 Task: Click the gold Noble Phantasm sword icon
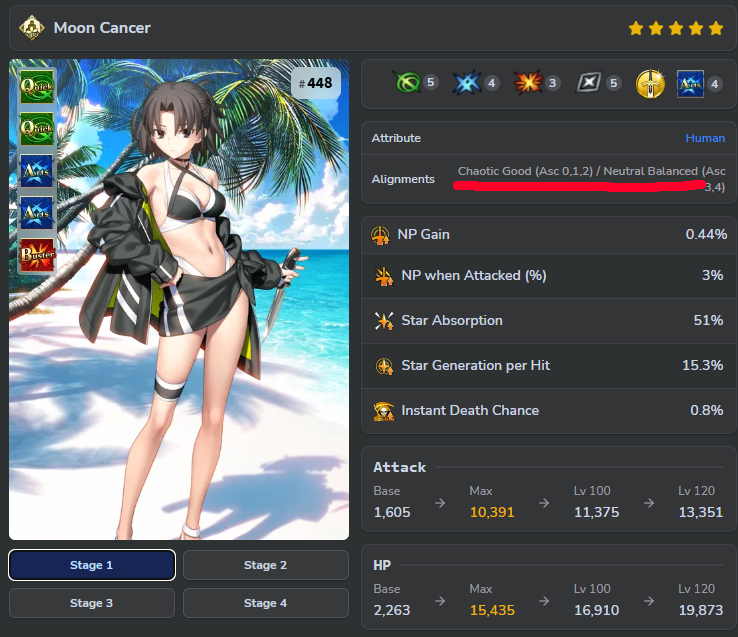[650, 84]
